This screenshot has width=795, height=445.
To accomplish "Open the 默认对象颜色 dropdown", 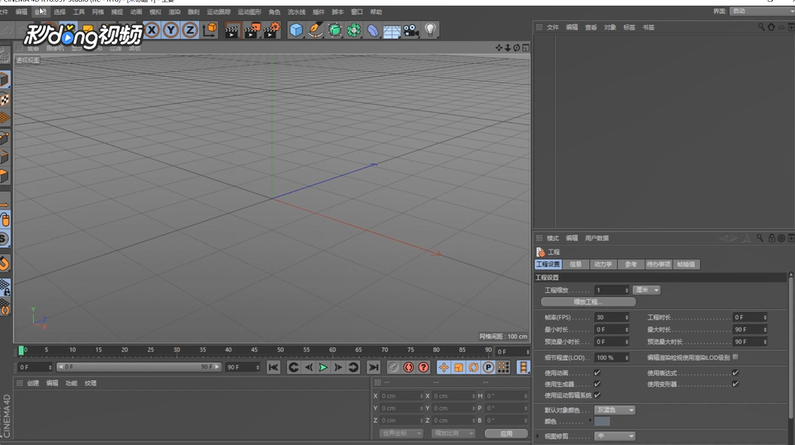I will pos(615,410).
